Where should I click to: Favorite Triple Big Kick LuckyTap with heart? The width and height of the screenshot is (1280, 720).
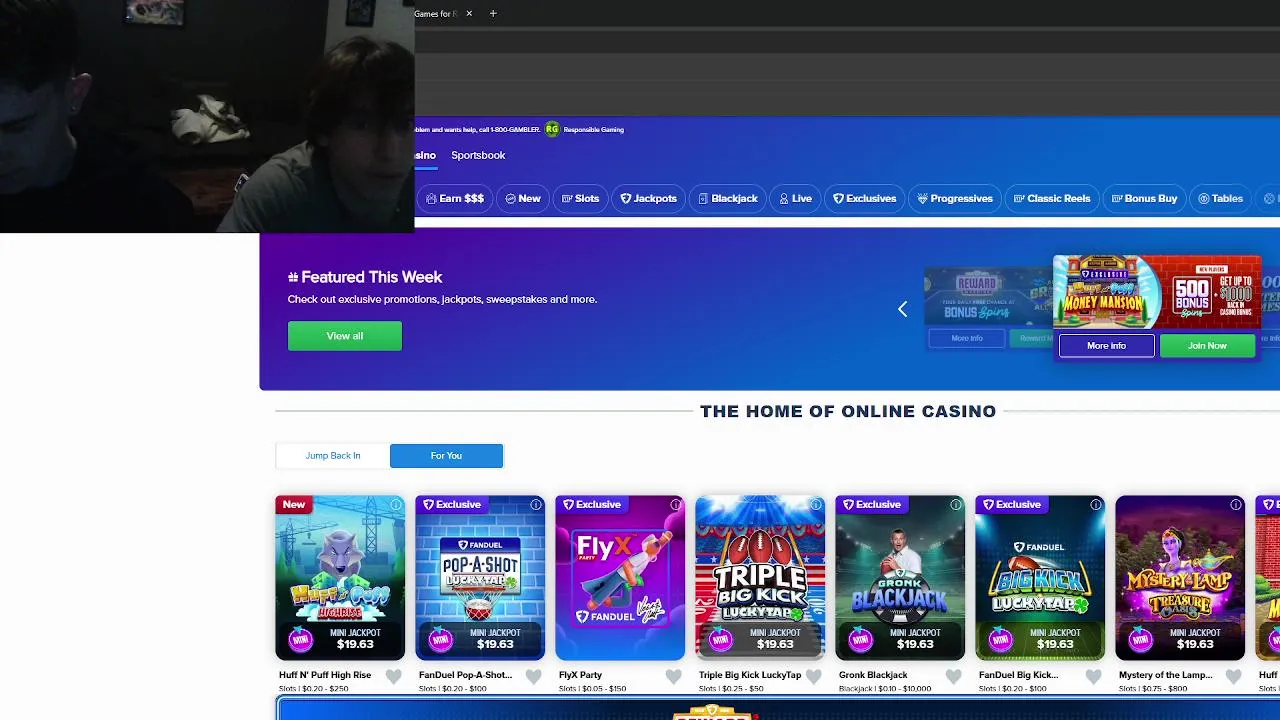814,677
